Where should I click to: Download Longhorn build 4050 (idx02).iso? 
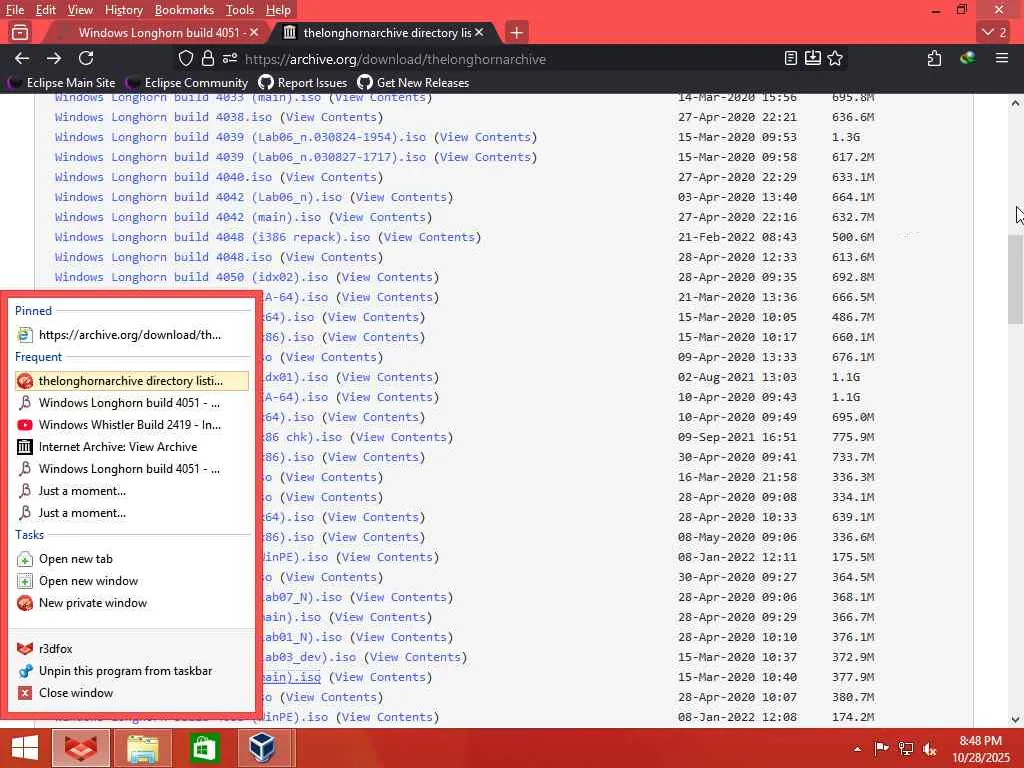tap(191, 278)
